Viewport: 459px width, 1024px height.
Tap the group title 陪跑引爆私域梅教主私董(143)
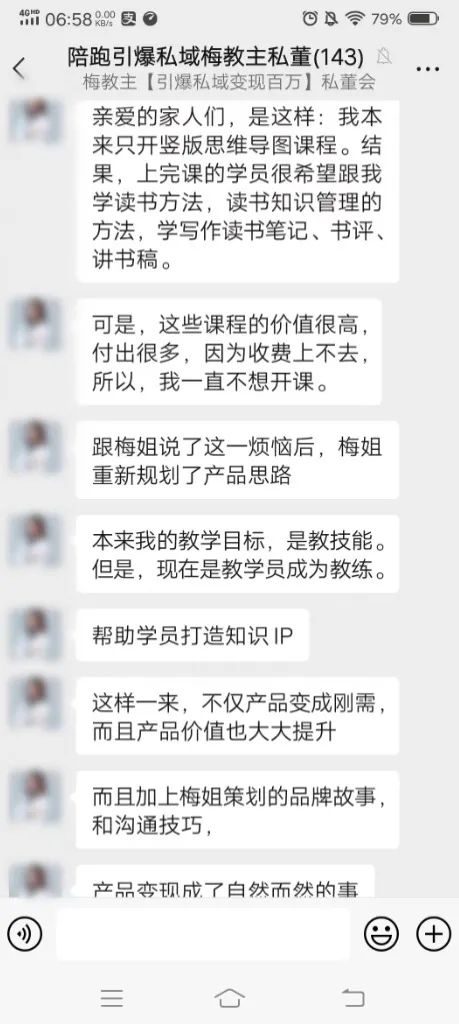coord(215,57)
